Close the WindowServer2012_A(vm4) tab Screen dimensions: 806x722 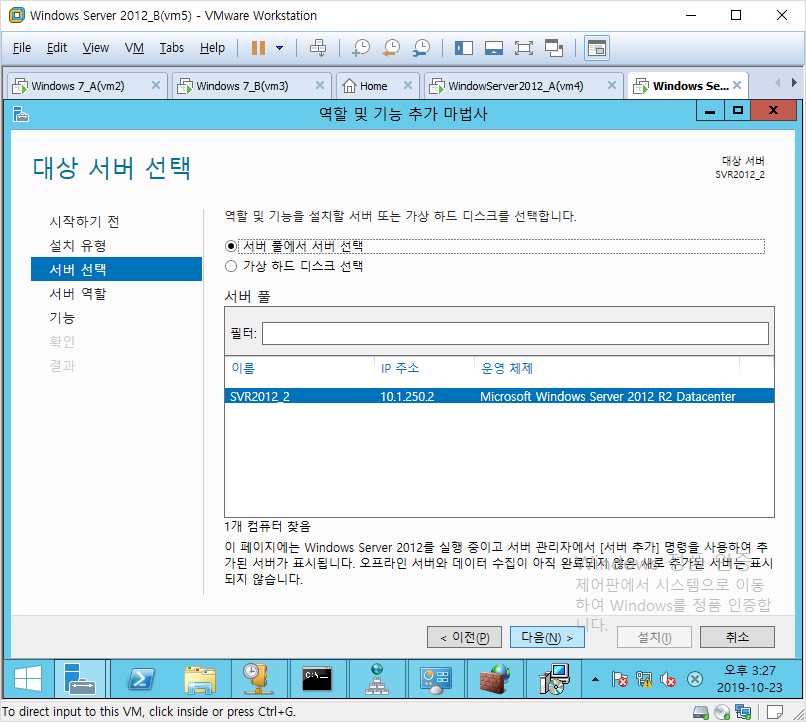point(612,85)
